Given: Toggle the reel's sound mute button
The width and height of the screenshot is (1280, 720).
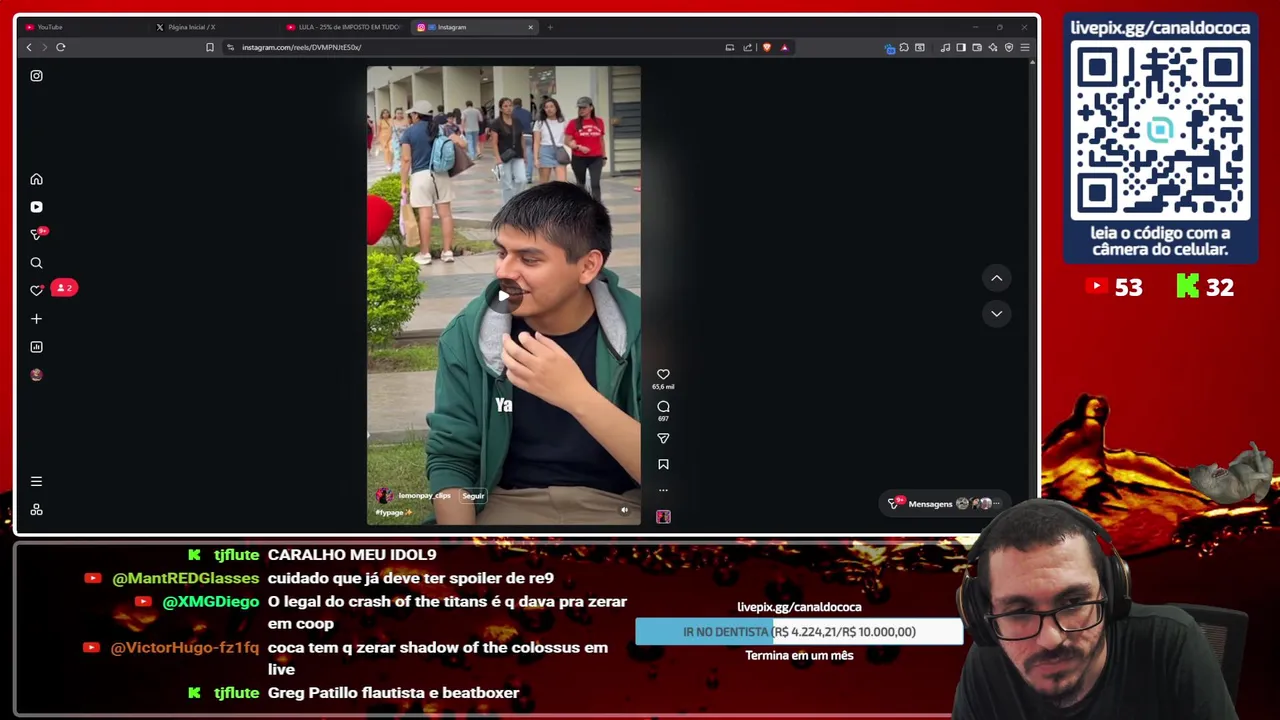Looking at the screenshot, I should click(x=624, y=510).
